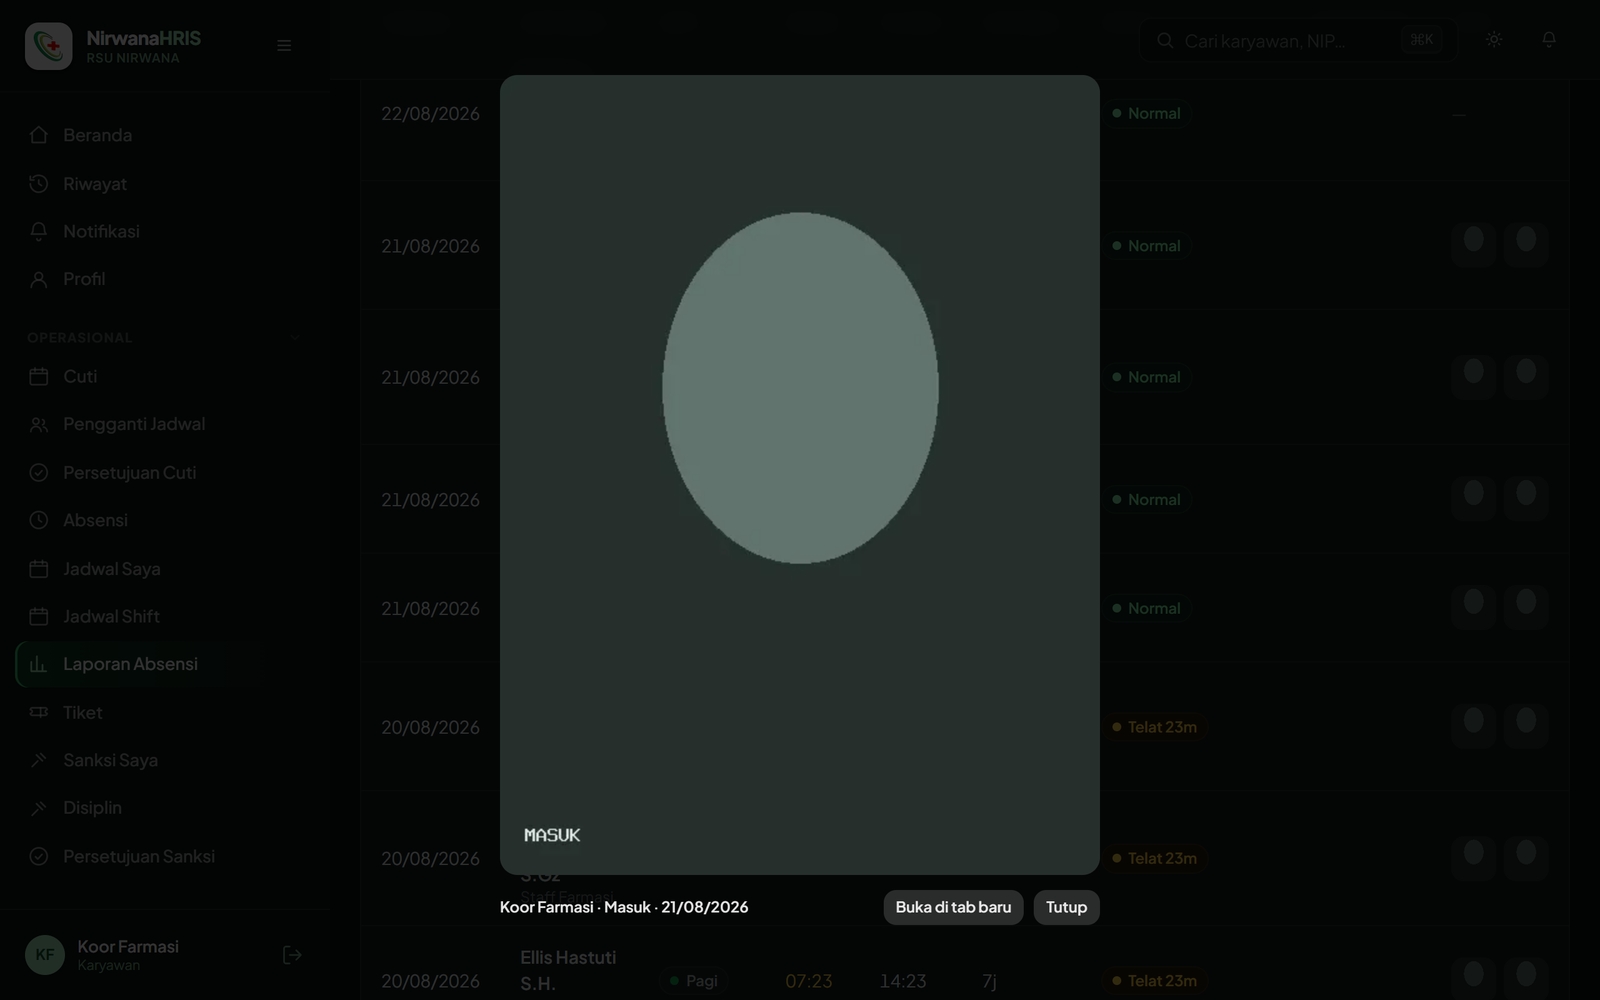
Task: Click the NirwanaHRIS logo icon
Action: pyautogui.click(x=48, y=46)
